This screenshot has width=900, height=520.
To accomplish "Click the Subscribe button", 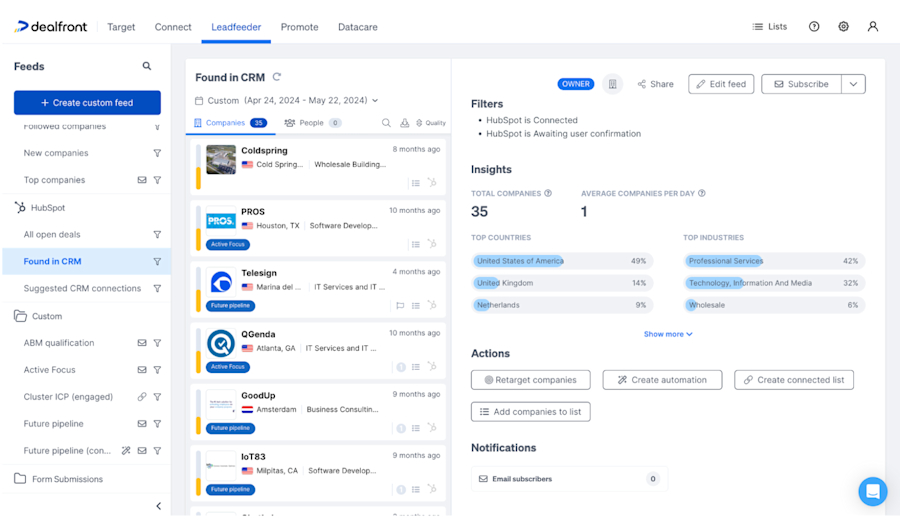I will [x=801, y=84].
